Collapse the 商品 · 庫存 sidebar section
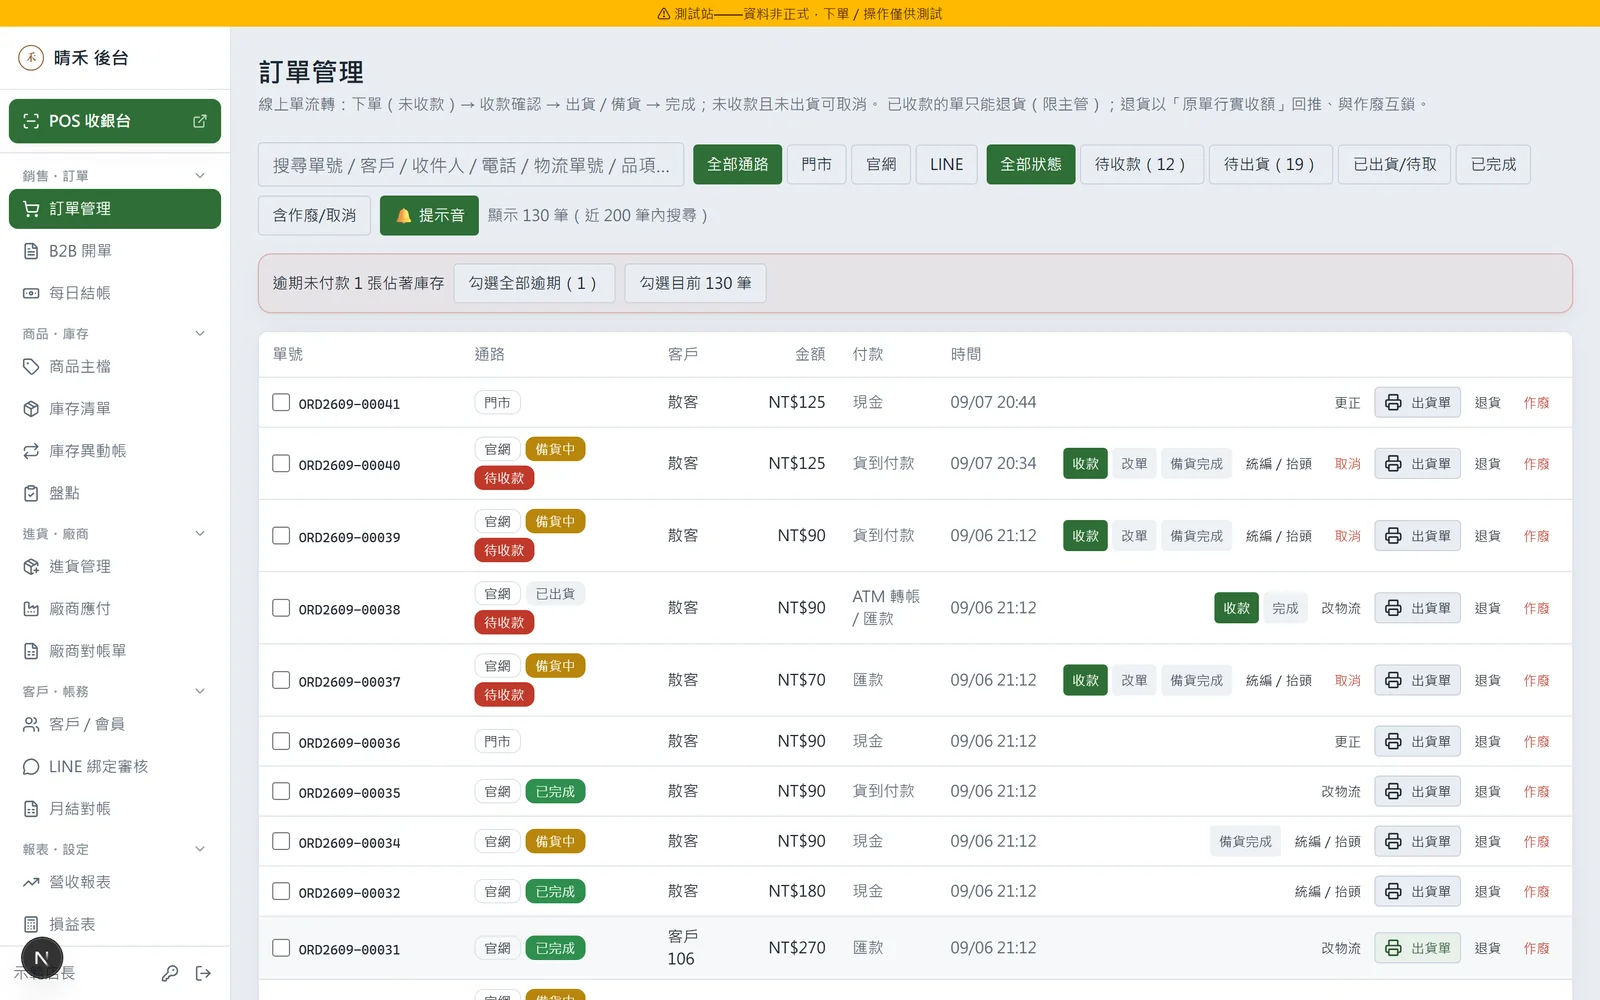This screenshot has height=1000, width=1600. coord(200,333)
